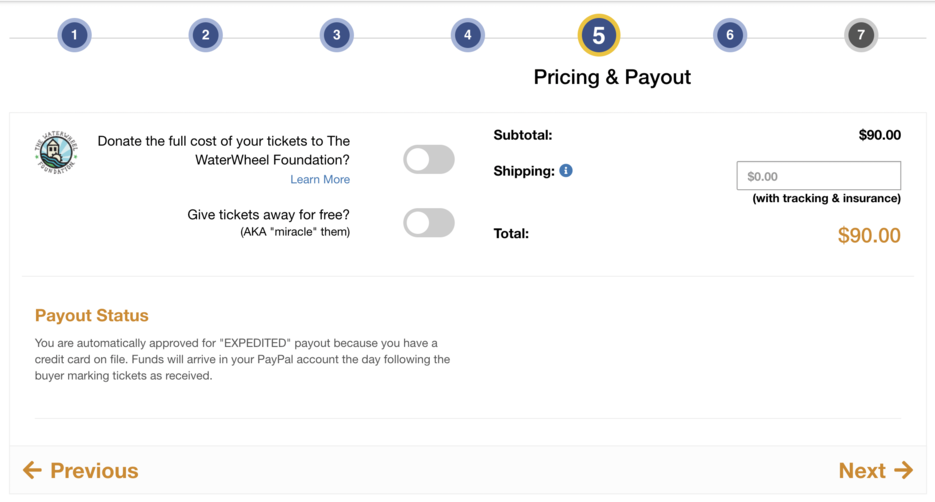Select the gray step 7 circle
This screenshot has width=935, height=502.
tap(861, 35)
